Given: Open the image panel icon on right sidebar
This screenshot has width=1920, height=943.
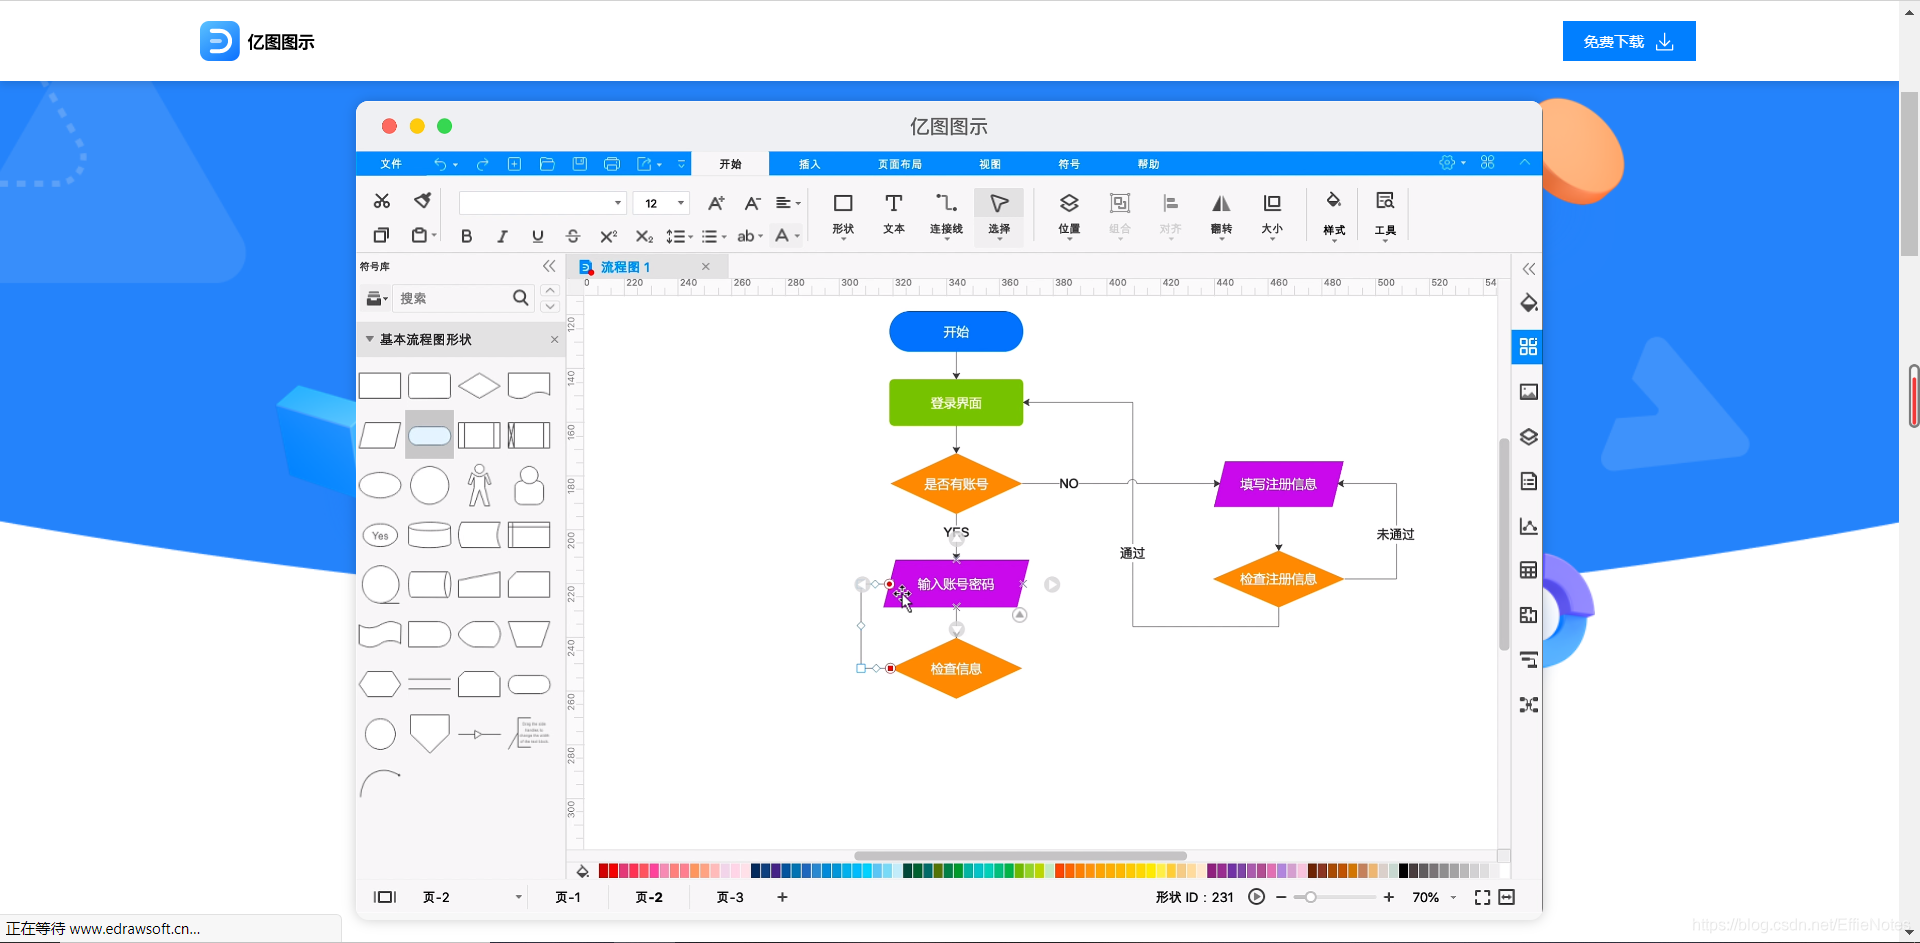Looking at the screenshot, I should pos(1528,392).
